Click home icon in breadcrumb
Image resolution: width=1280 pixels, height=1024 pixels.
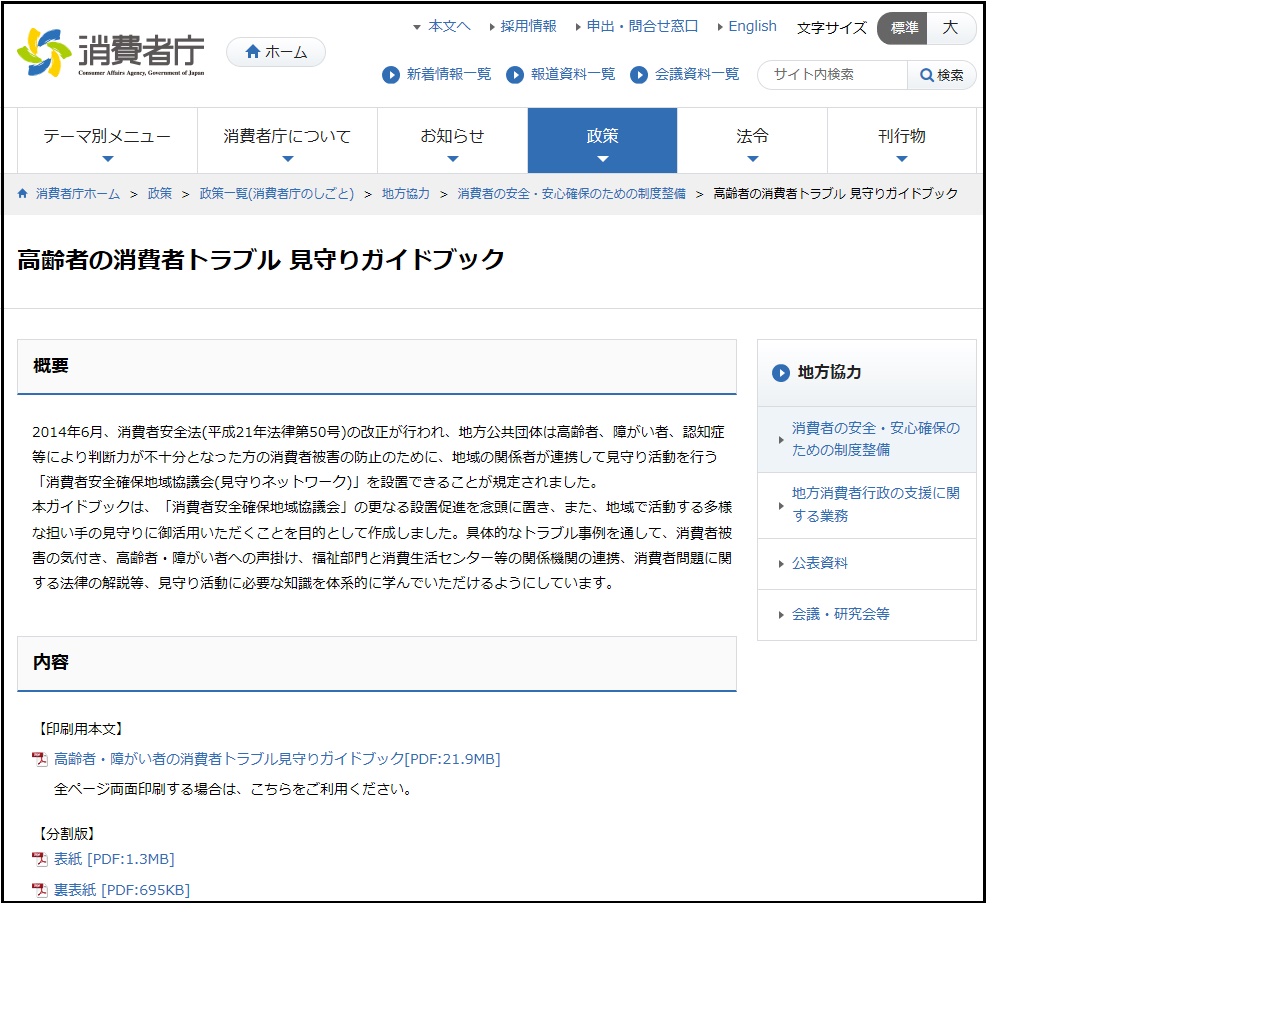(23, 194)
